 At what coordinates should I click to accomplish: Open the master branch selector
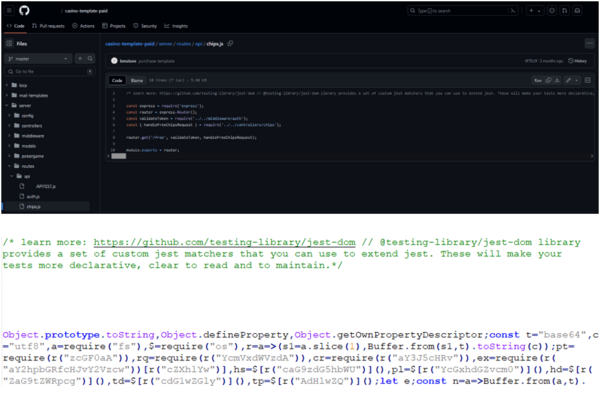pyautogui.click(x=38, y=59)
